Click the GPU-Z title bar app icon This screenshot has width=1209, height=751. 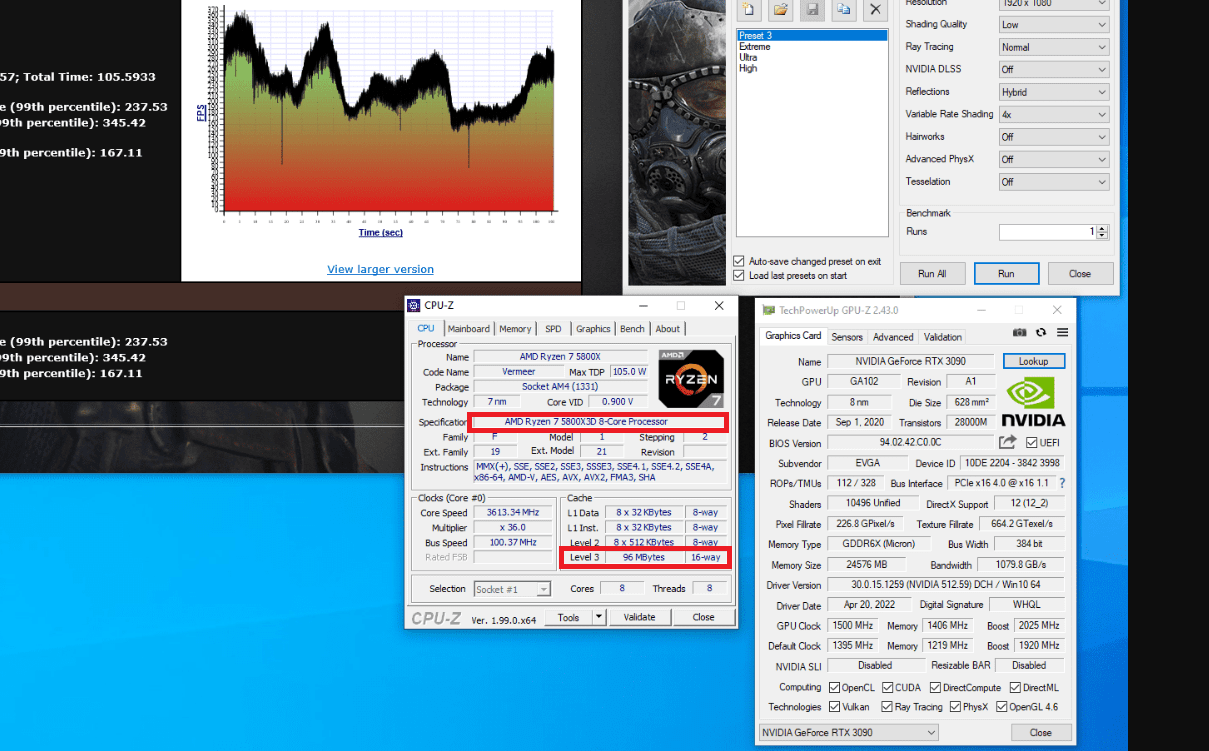coord(768,310)
